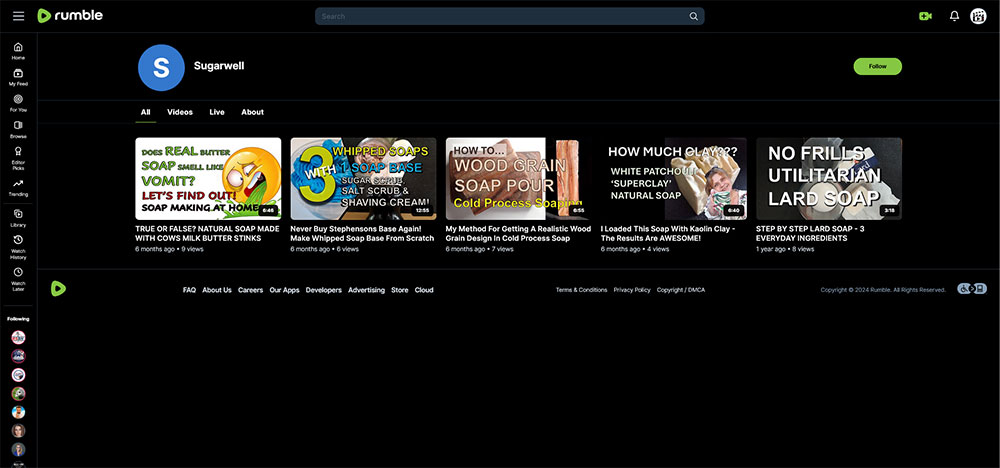
Task: Open seventh followed channel avatar
Action: click(18, 450)
